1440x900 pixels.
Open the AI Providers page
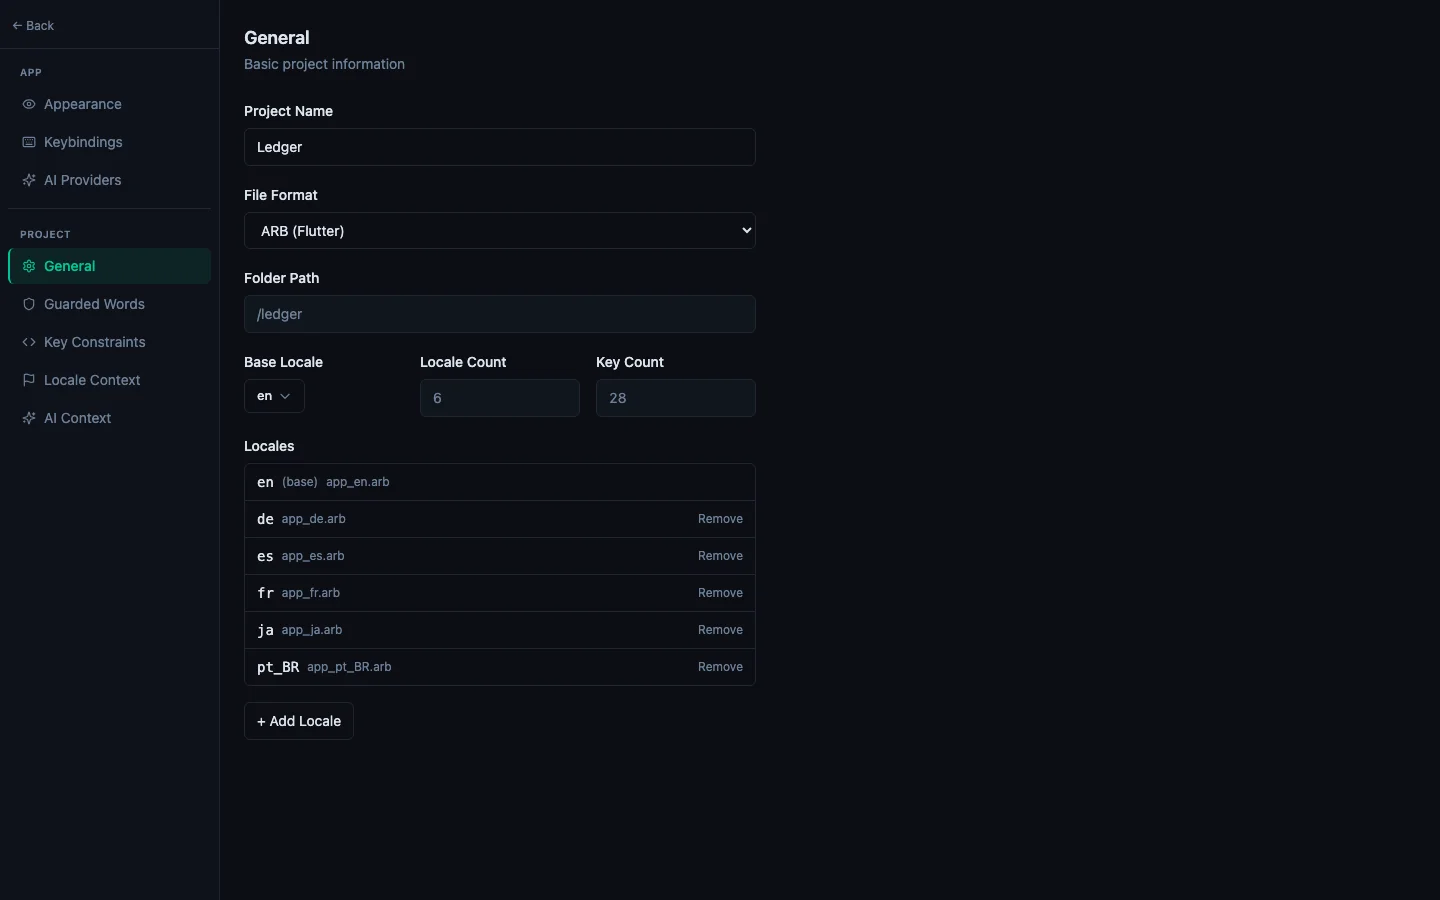point(110,180)
